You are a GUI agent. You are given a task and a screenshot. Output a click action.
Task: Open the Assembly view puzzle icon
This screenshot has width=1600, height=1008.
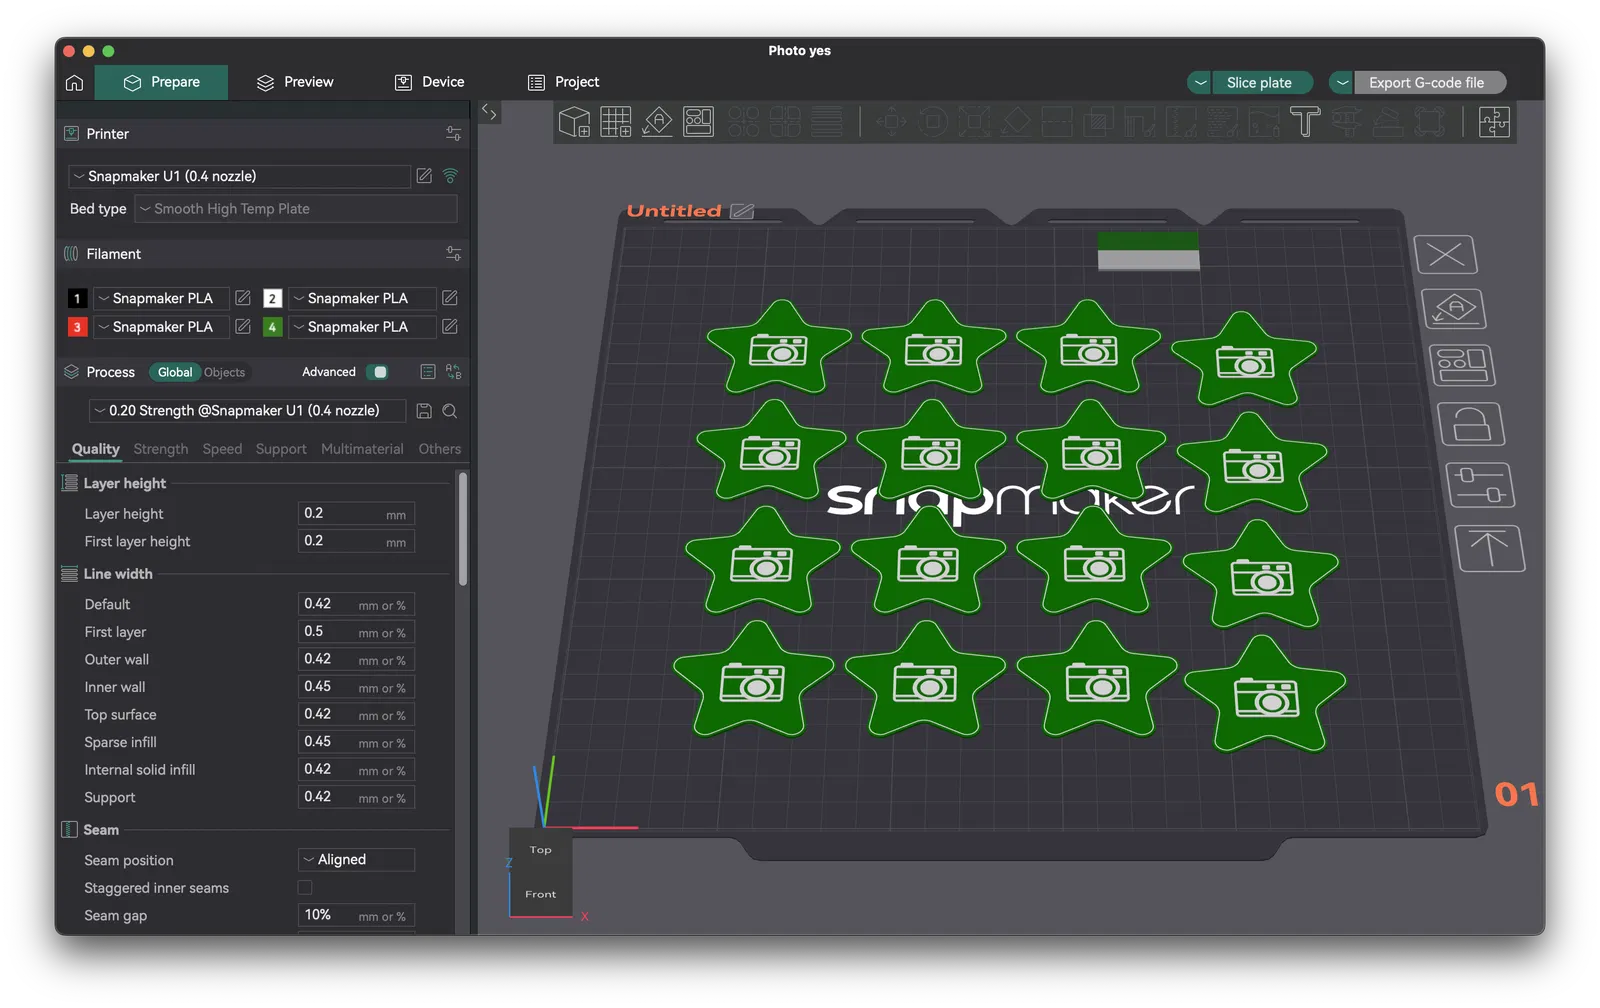tap(1494, 122)
